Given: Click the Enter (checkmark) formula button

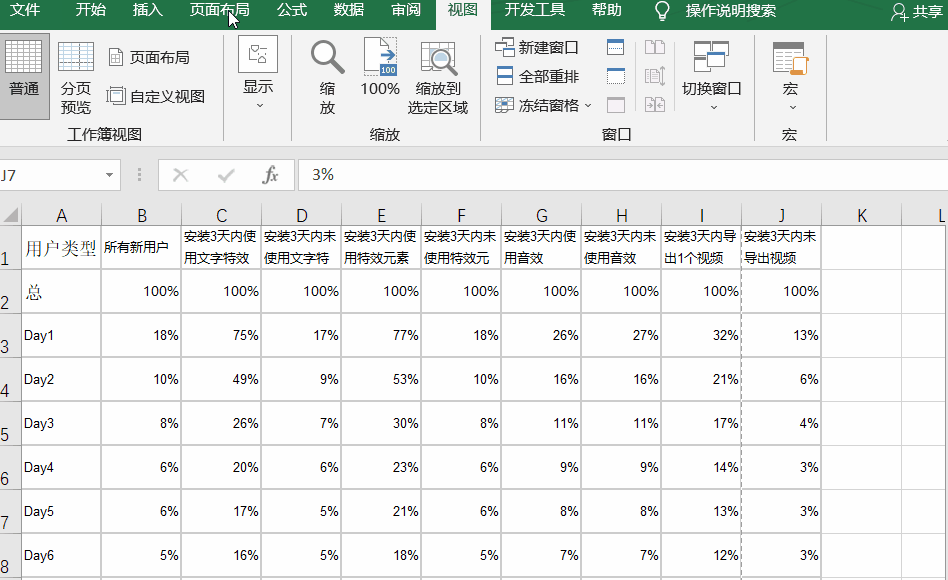Looking at the screenshot, I should click(x=226, y=175).
